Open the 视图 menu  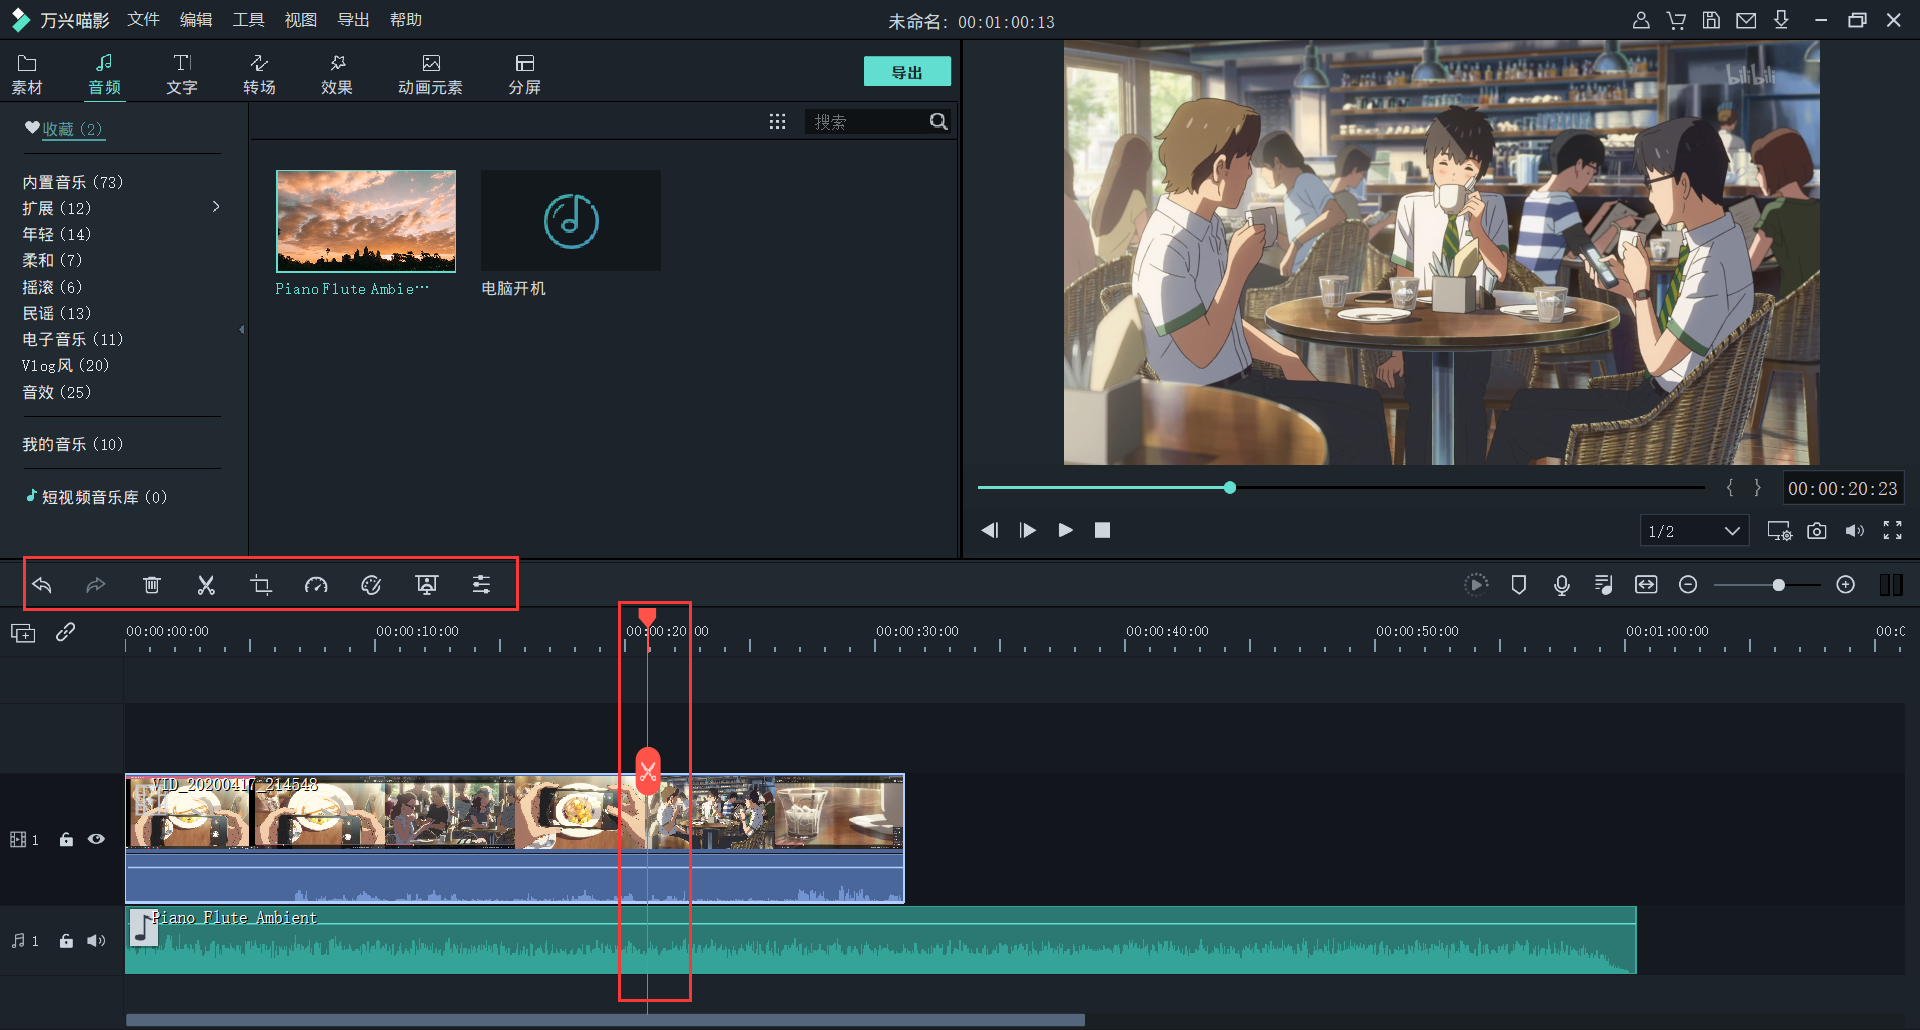pyautogui.click(x=301, y=20)
